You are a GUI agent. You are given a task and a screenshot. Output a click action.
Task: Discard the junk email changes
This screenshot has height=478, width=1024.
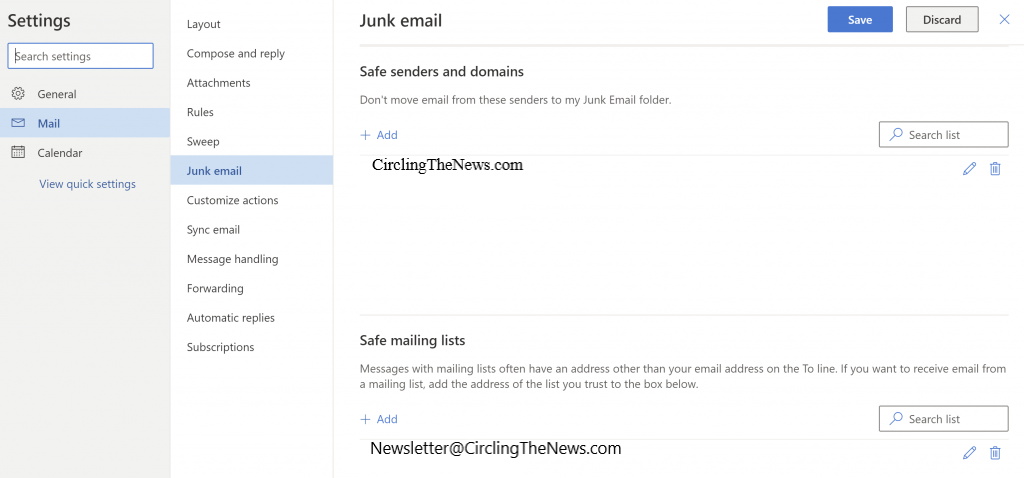942,20
